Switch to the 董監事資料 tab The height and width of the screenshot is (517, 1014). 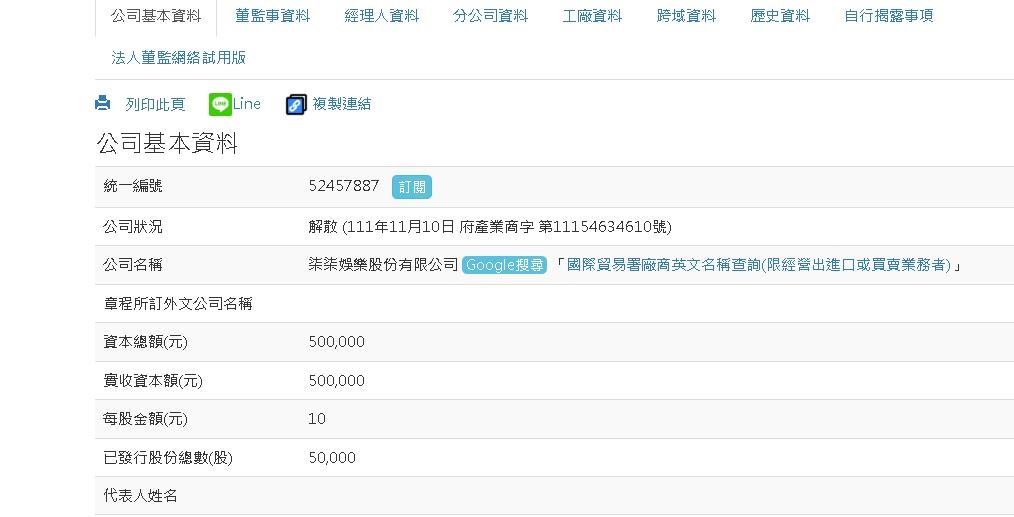(x=273, y=16)
